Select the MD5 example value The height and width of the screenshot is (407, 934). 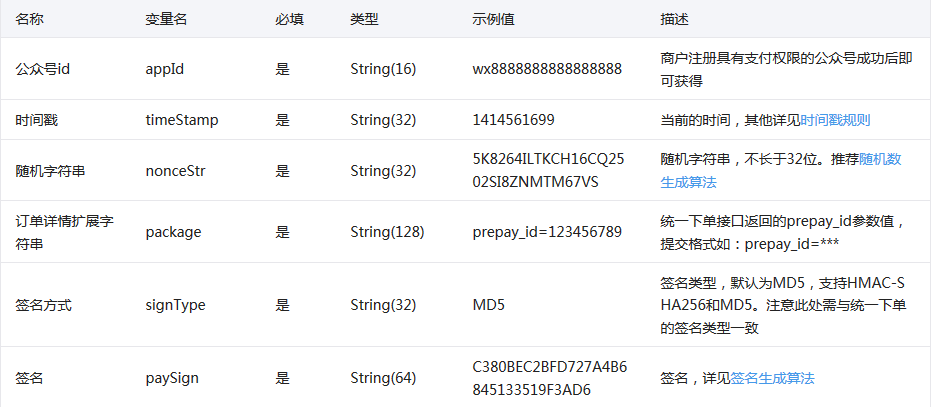(x=488, y=306)
